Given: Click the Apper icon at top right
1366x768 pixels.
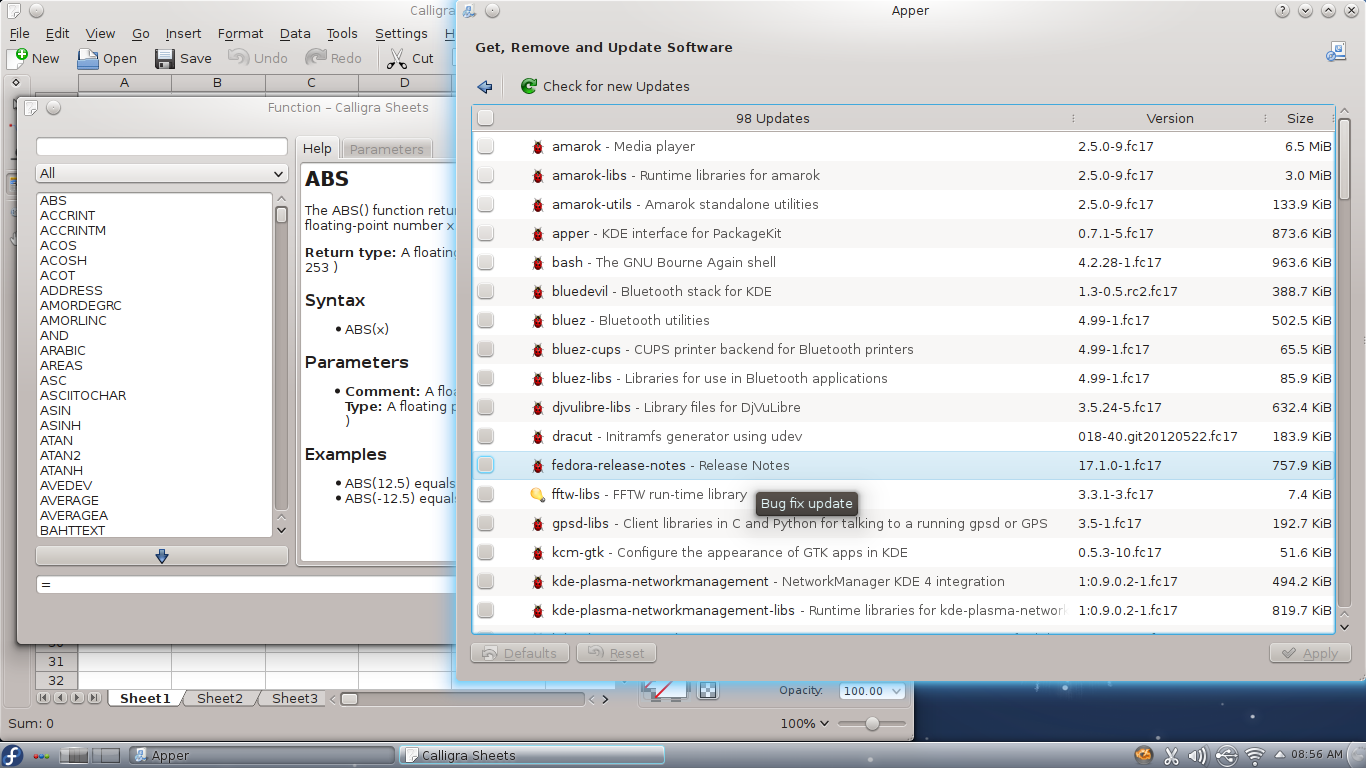Looking at the screenshot, I should point(1336,52).
